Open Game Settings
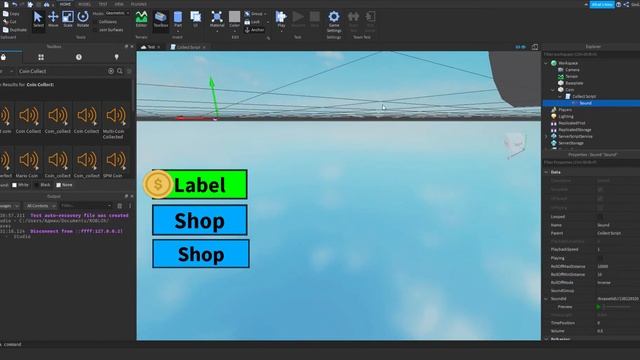The height and width of the screenshot is (360, 640). [x=333, y=22]
